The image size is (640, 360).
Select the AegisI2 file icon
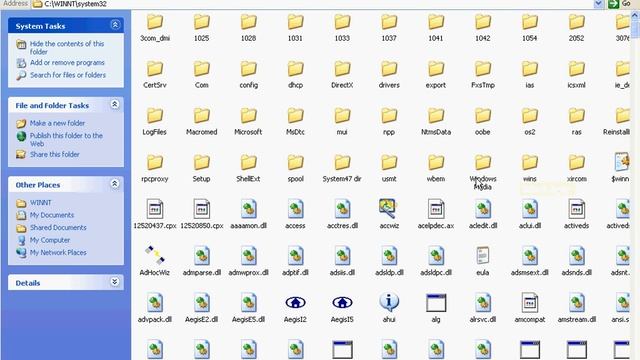click(x=295, y=302)
